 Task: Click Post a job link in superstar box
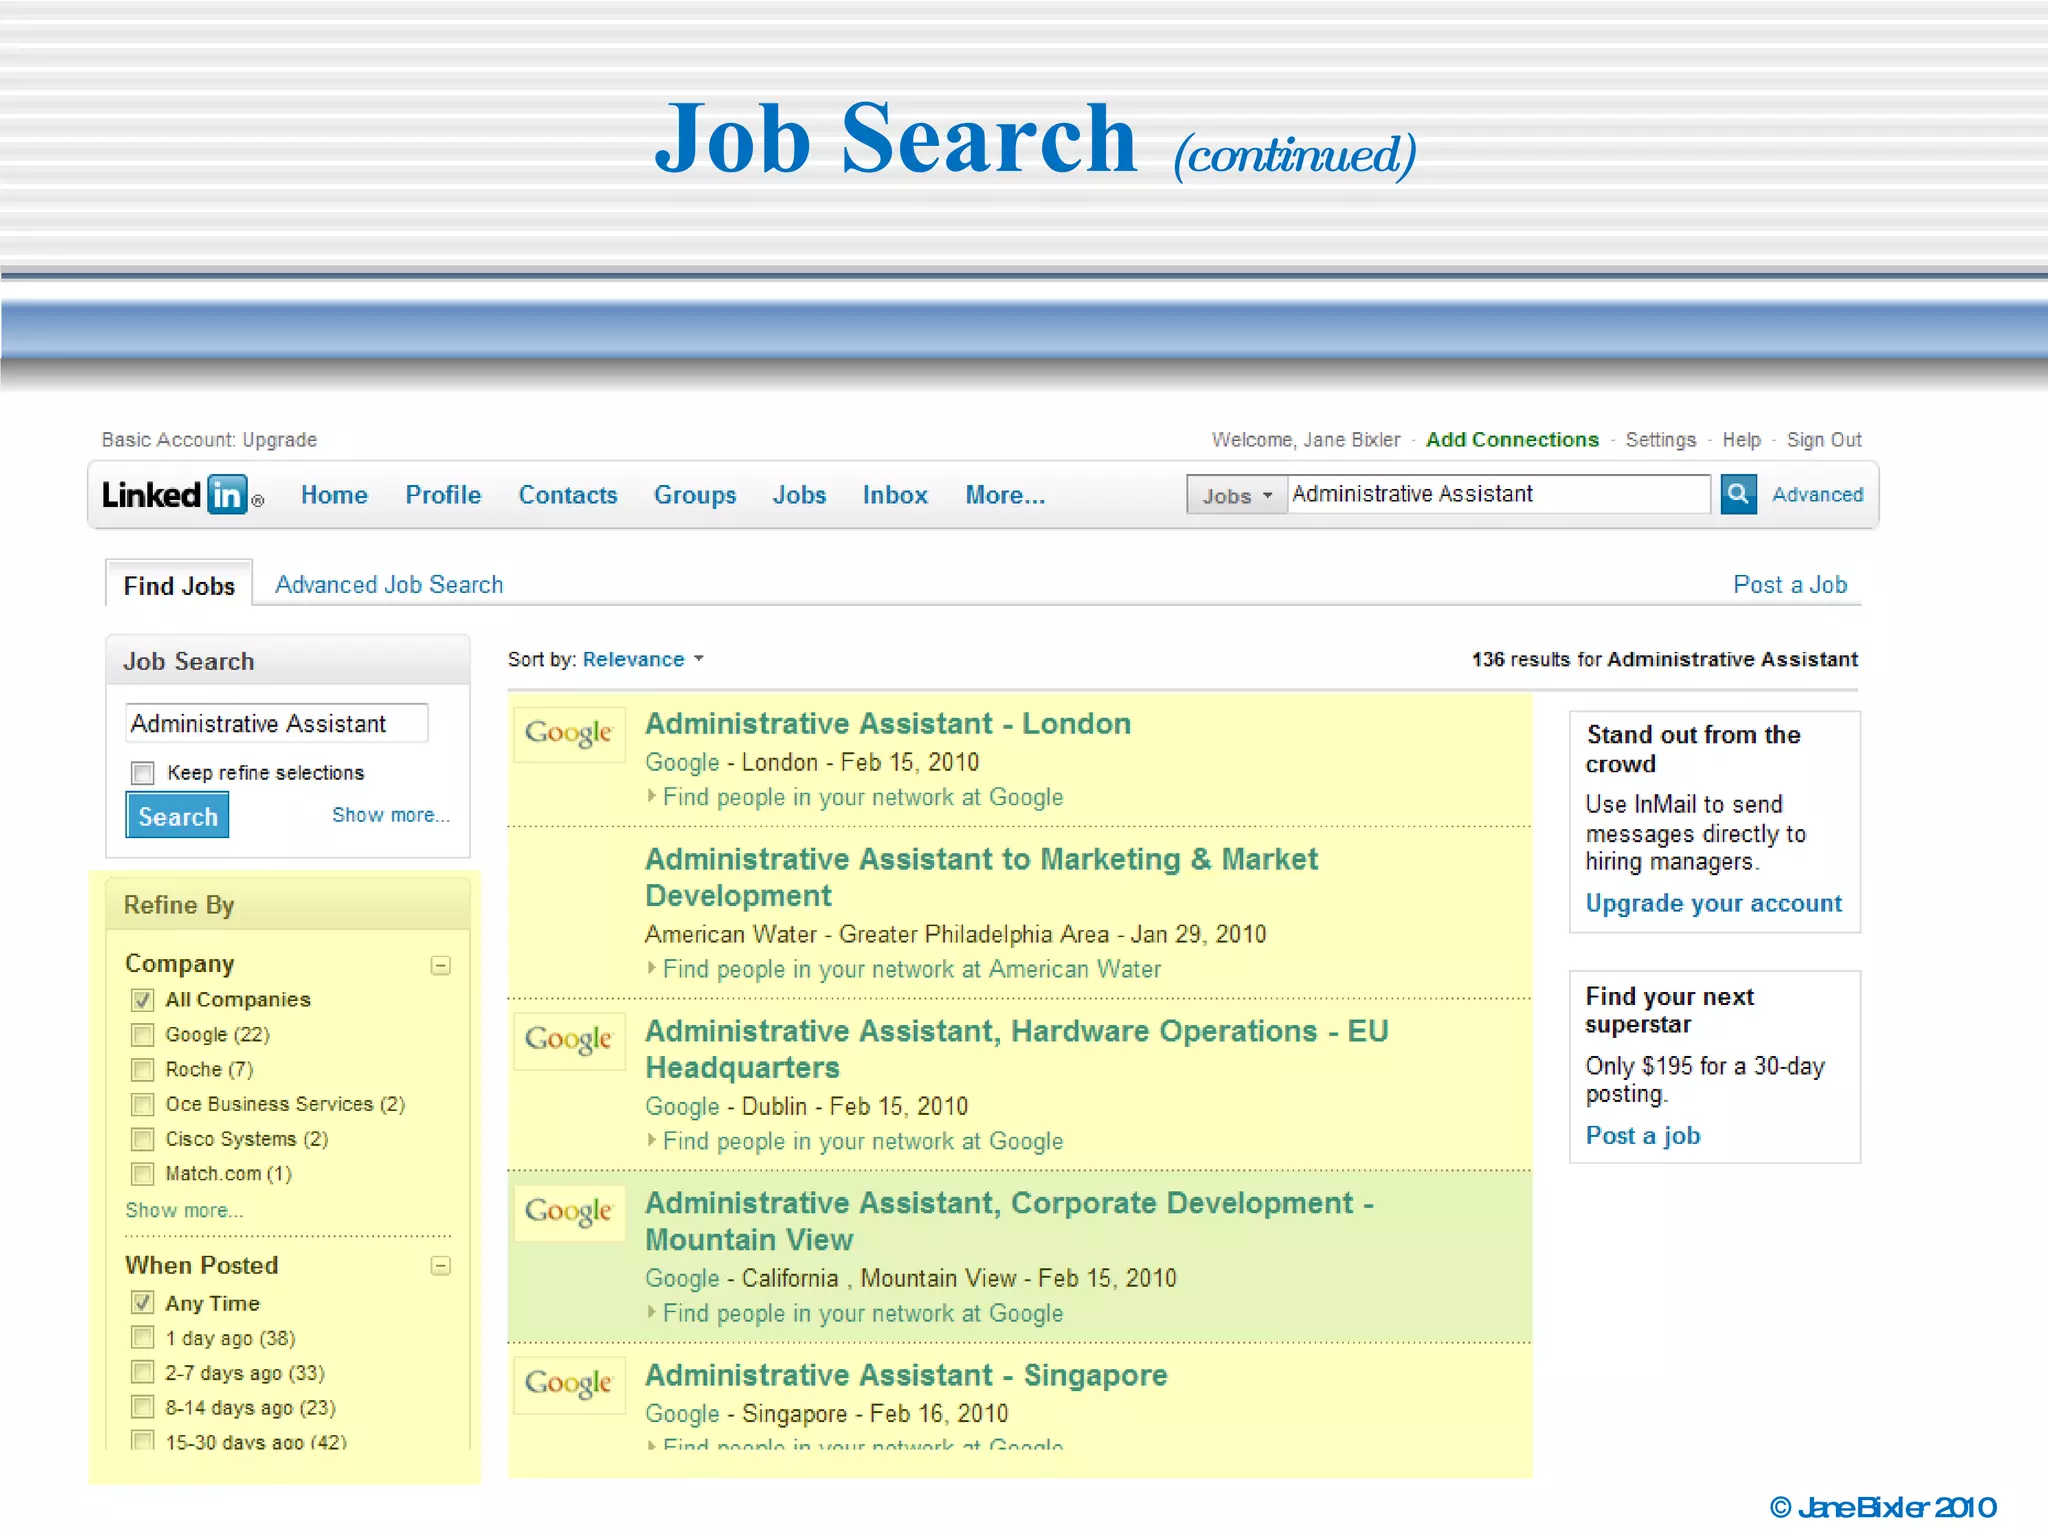1643,1135
